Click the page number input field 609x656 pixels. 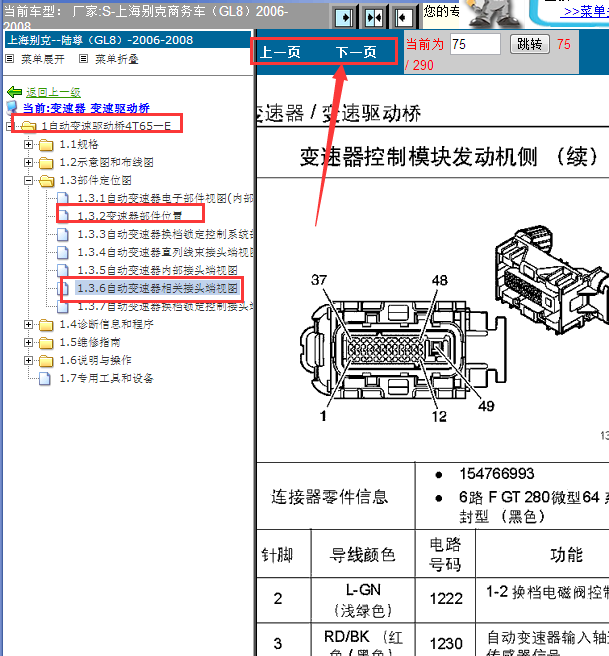click(x=475, y=44)
